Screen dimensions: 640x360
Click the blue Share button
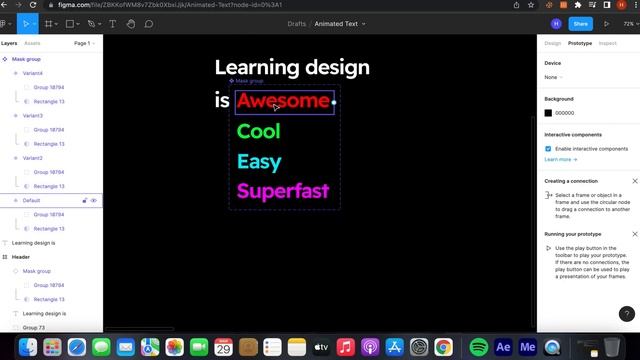pos(580,24)
